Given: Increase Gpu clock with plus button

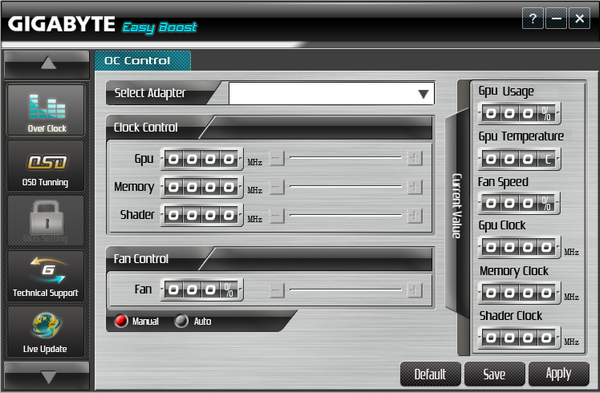Looking at the screenshot, I should [x=415, y=158].
